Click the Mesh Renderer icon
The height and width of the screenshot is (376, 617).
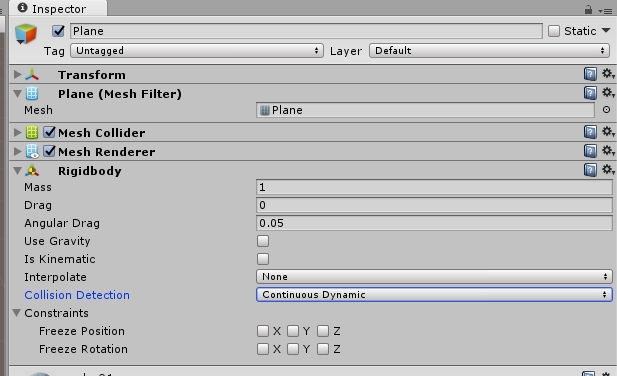tap(32, 151)
